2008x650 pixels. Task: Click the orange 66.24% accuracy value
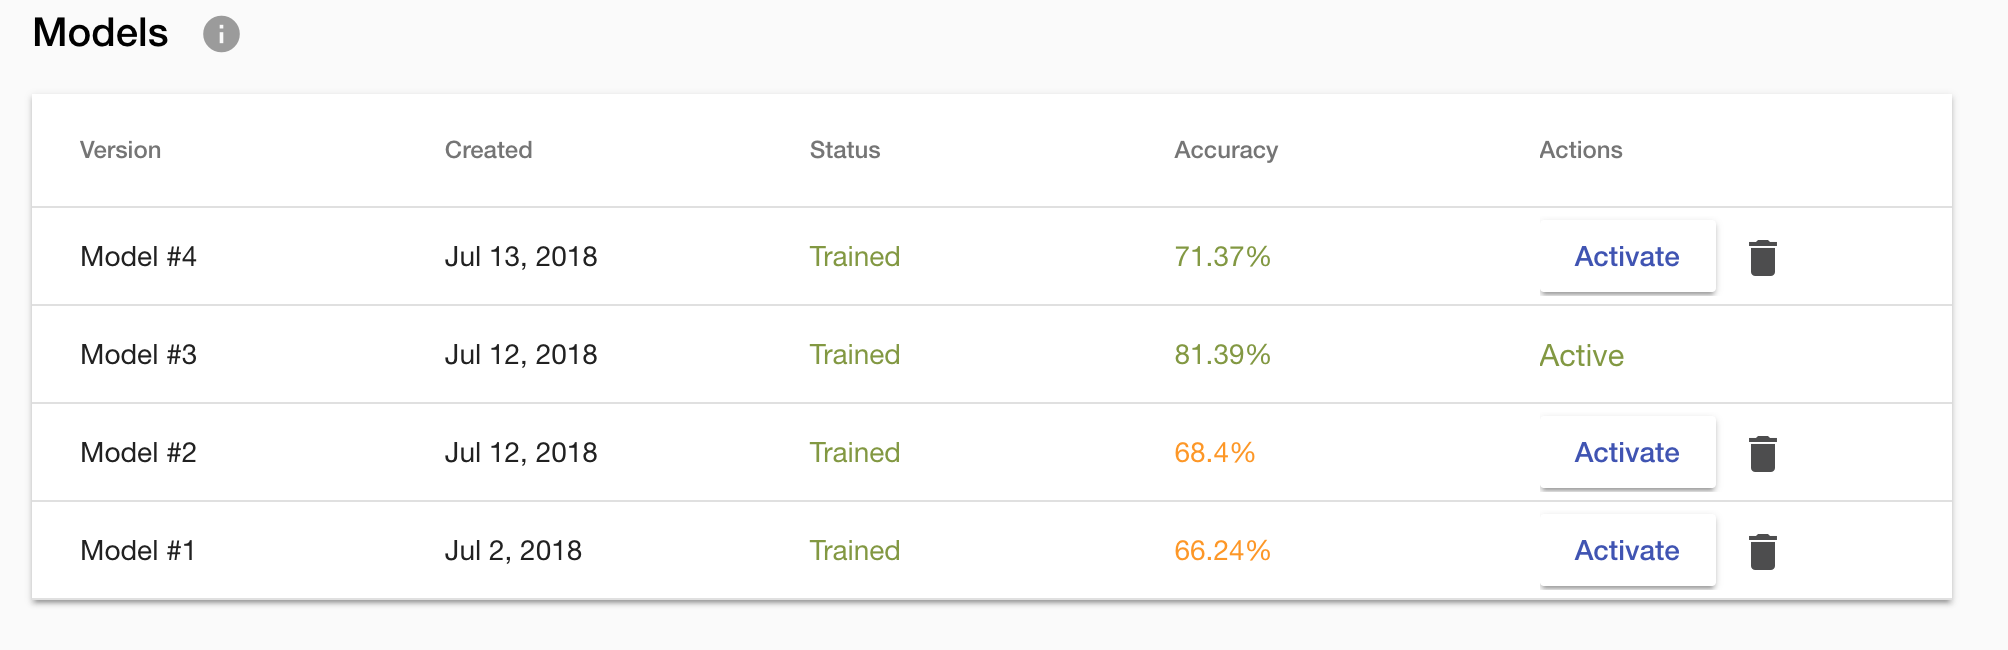click(1222, 551)
